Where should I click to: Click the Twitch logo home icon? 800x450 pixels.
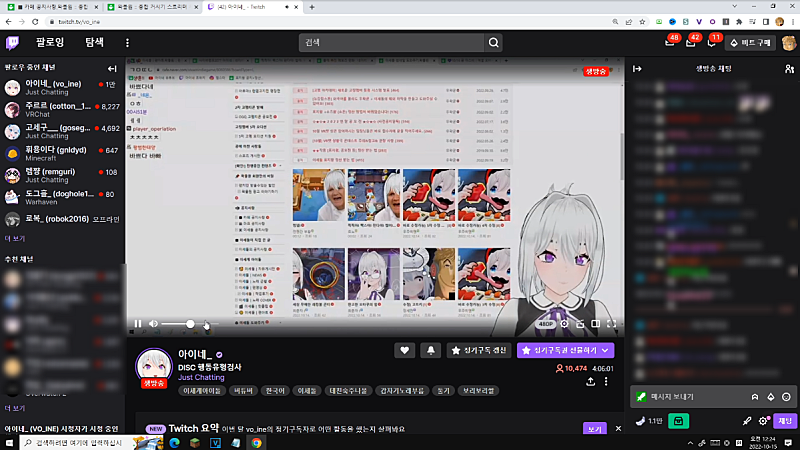click(x=12, y=43)
